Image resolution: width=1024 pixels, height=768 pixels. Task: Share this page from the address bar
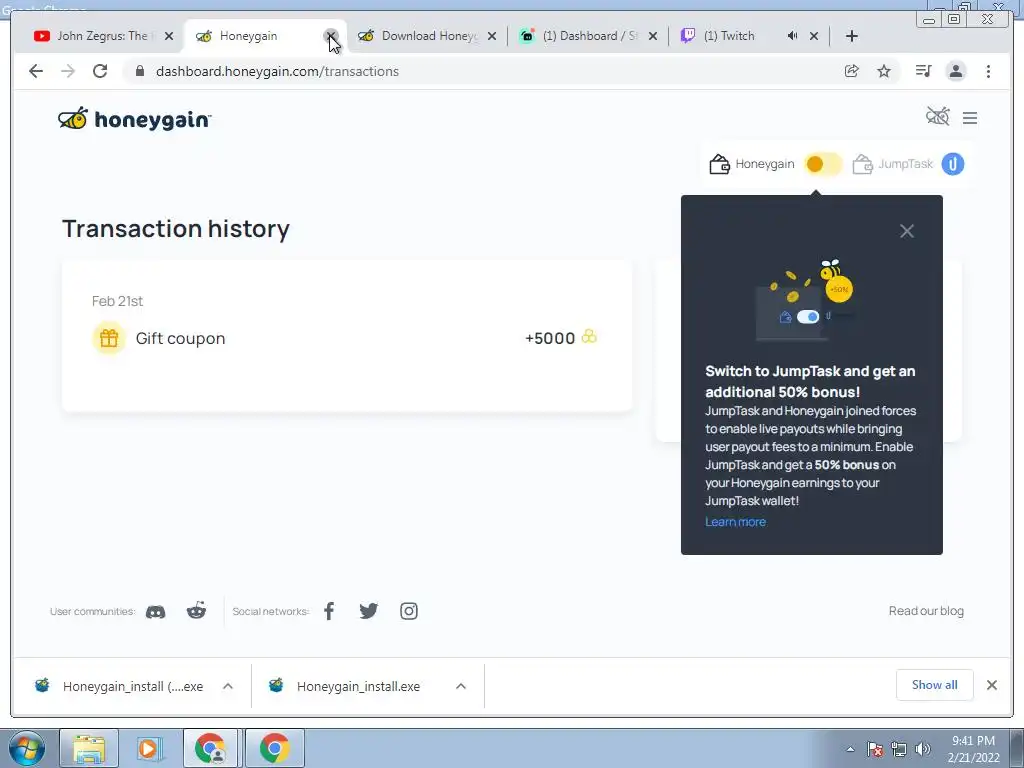point(852,71)
